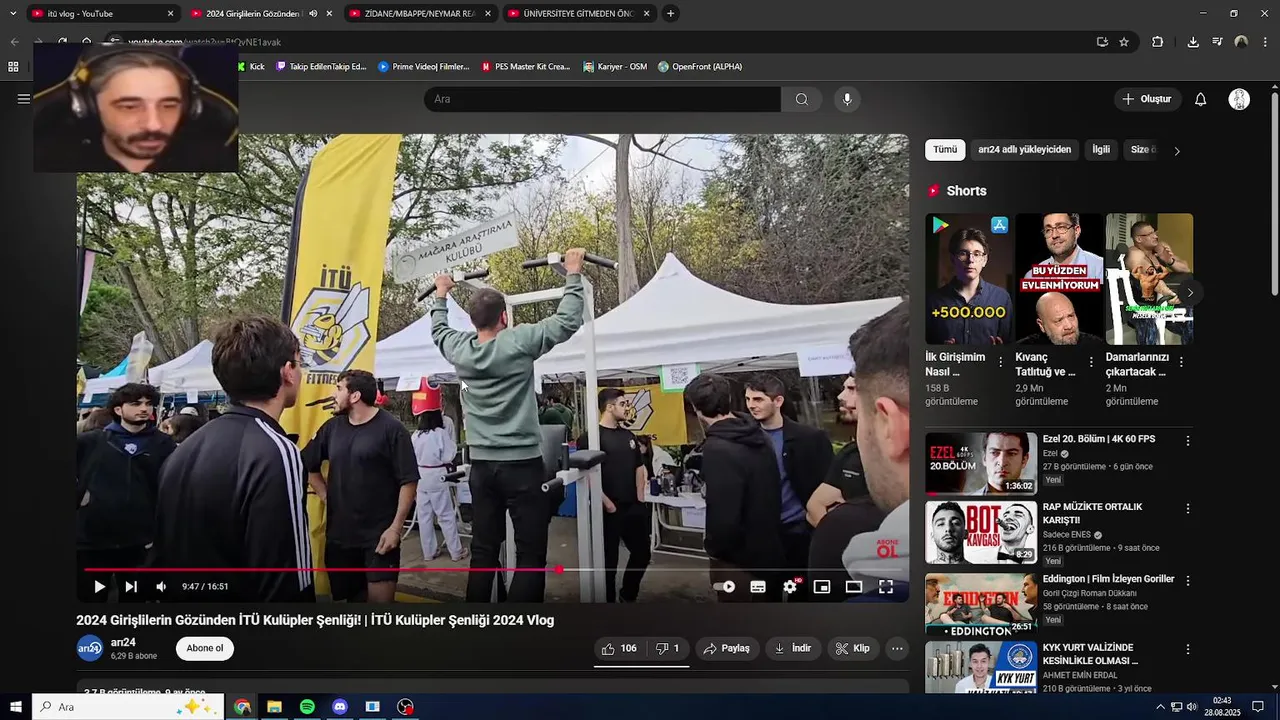This screenshot has height=720, width=1280.
Task: Open the YouTube hamburger guide menu
Action: 23,99
